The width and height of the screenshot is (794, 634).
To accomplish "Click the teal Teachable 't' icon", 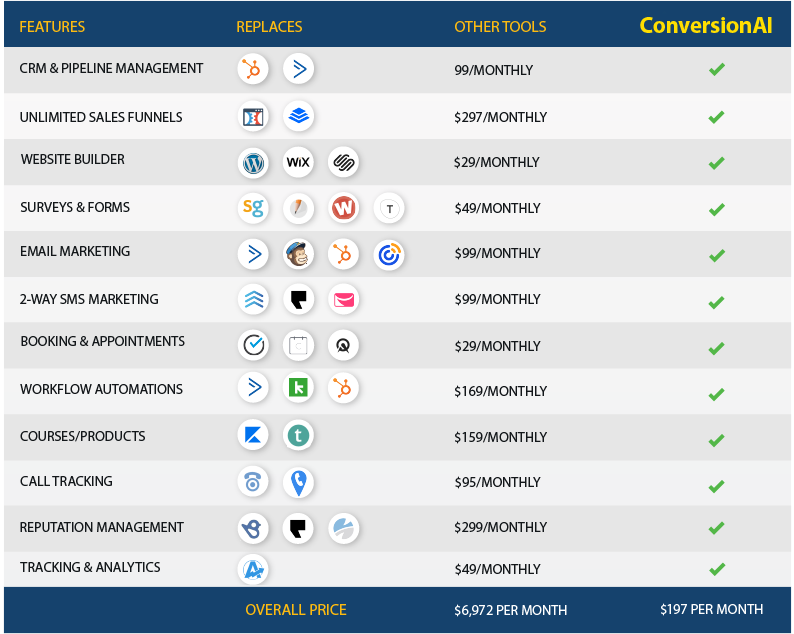I will coord(298,435).
